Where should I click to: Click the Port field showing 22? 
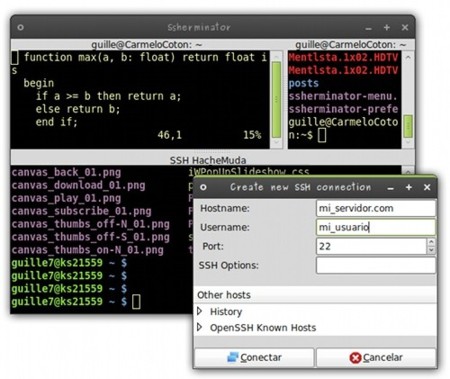(371, 246)
